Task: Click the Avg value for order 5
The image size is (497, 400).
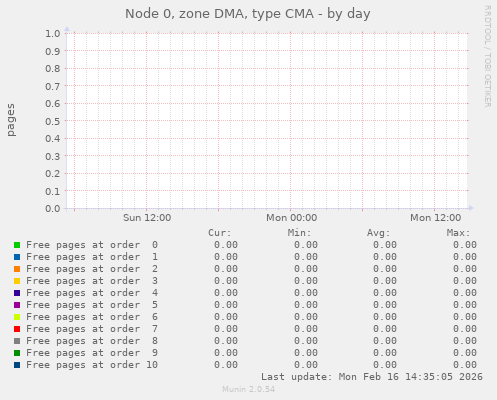Action: 385,305
